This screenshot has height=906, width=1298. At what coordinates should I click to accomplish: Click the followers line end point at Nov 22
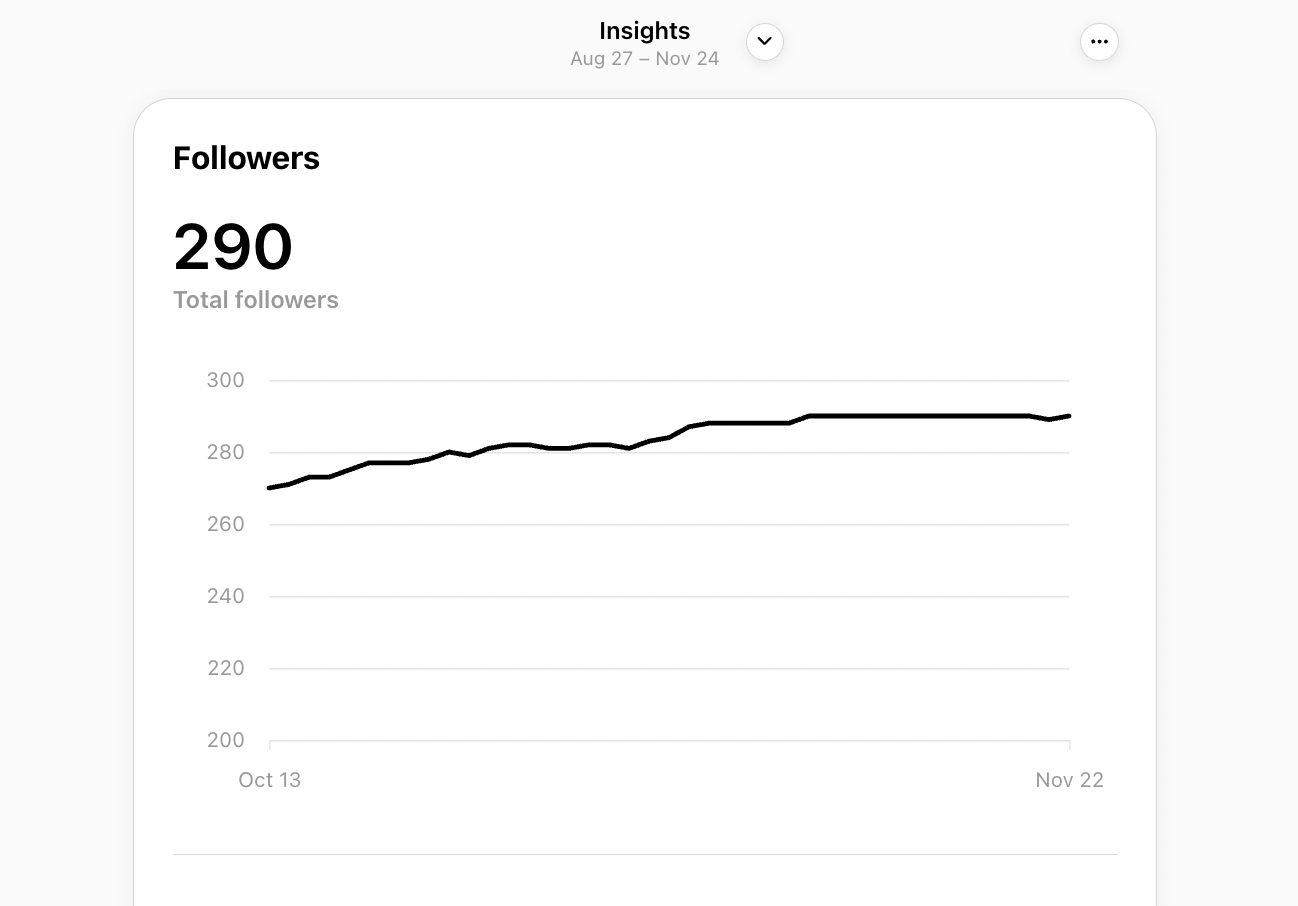click(x=1069, y=416)
